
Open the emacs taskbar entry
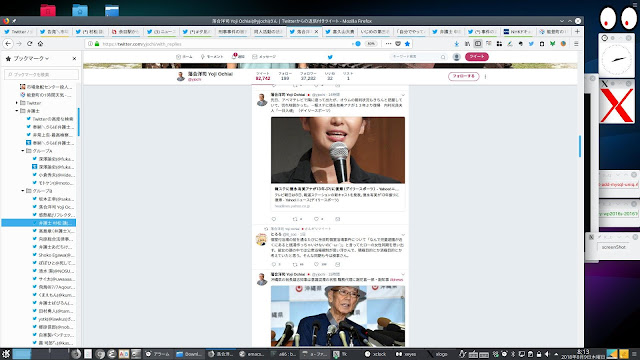[x=252, y=354]
